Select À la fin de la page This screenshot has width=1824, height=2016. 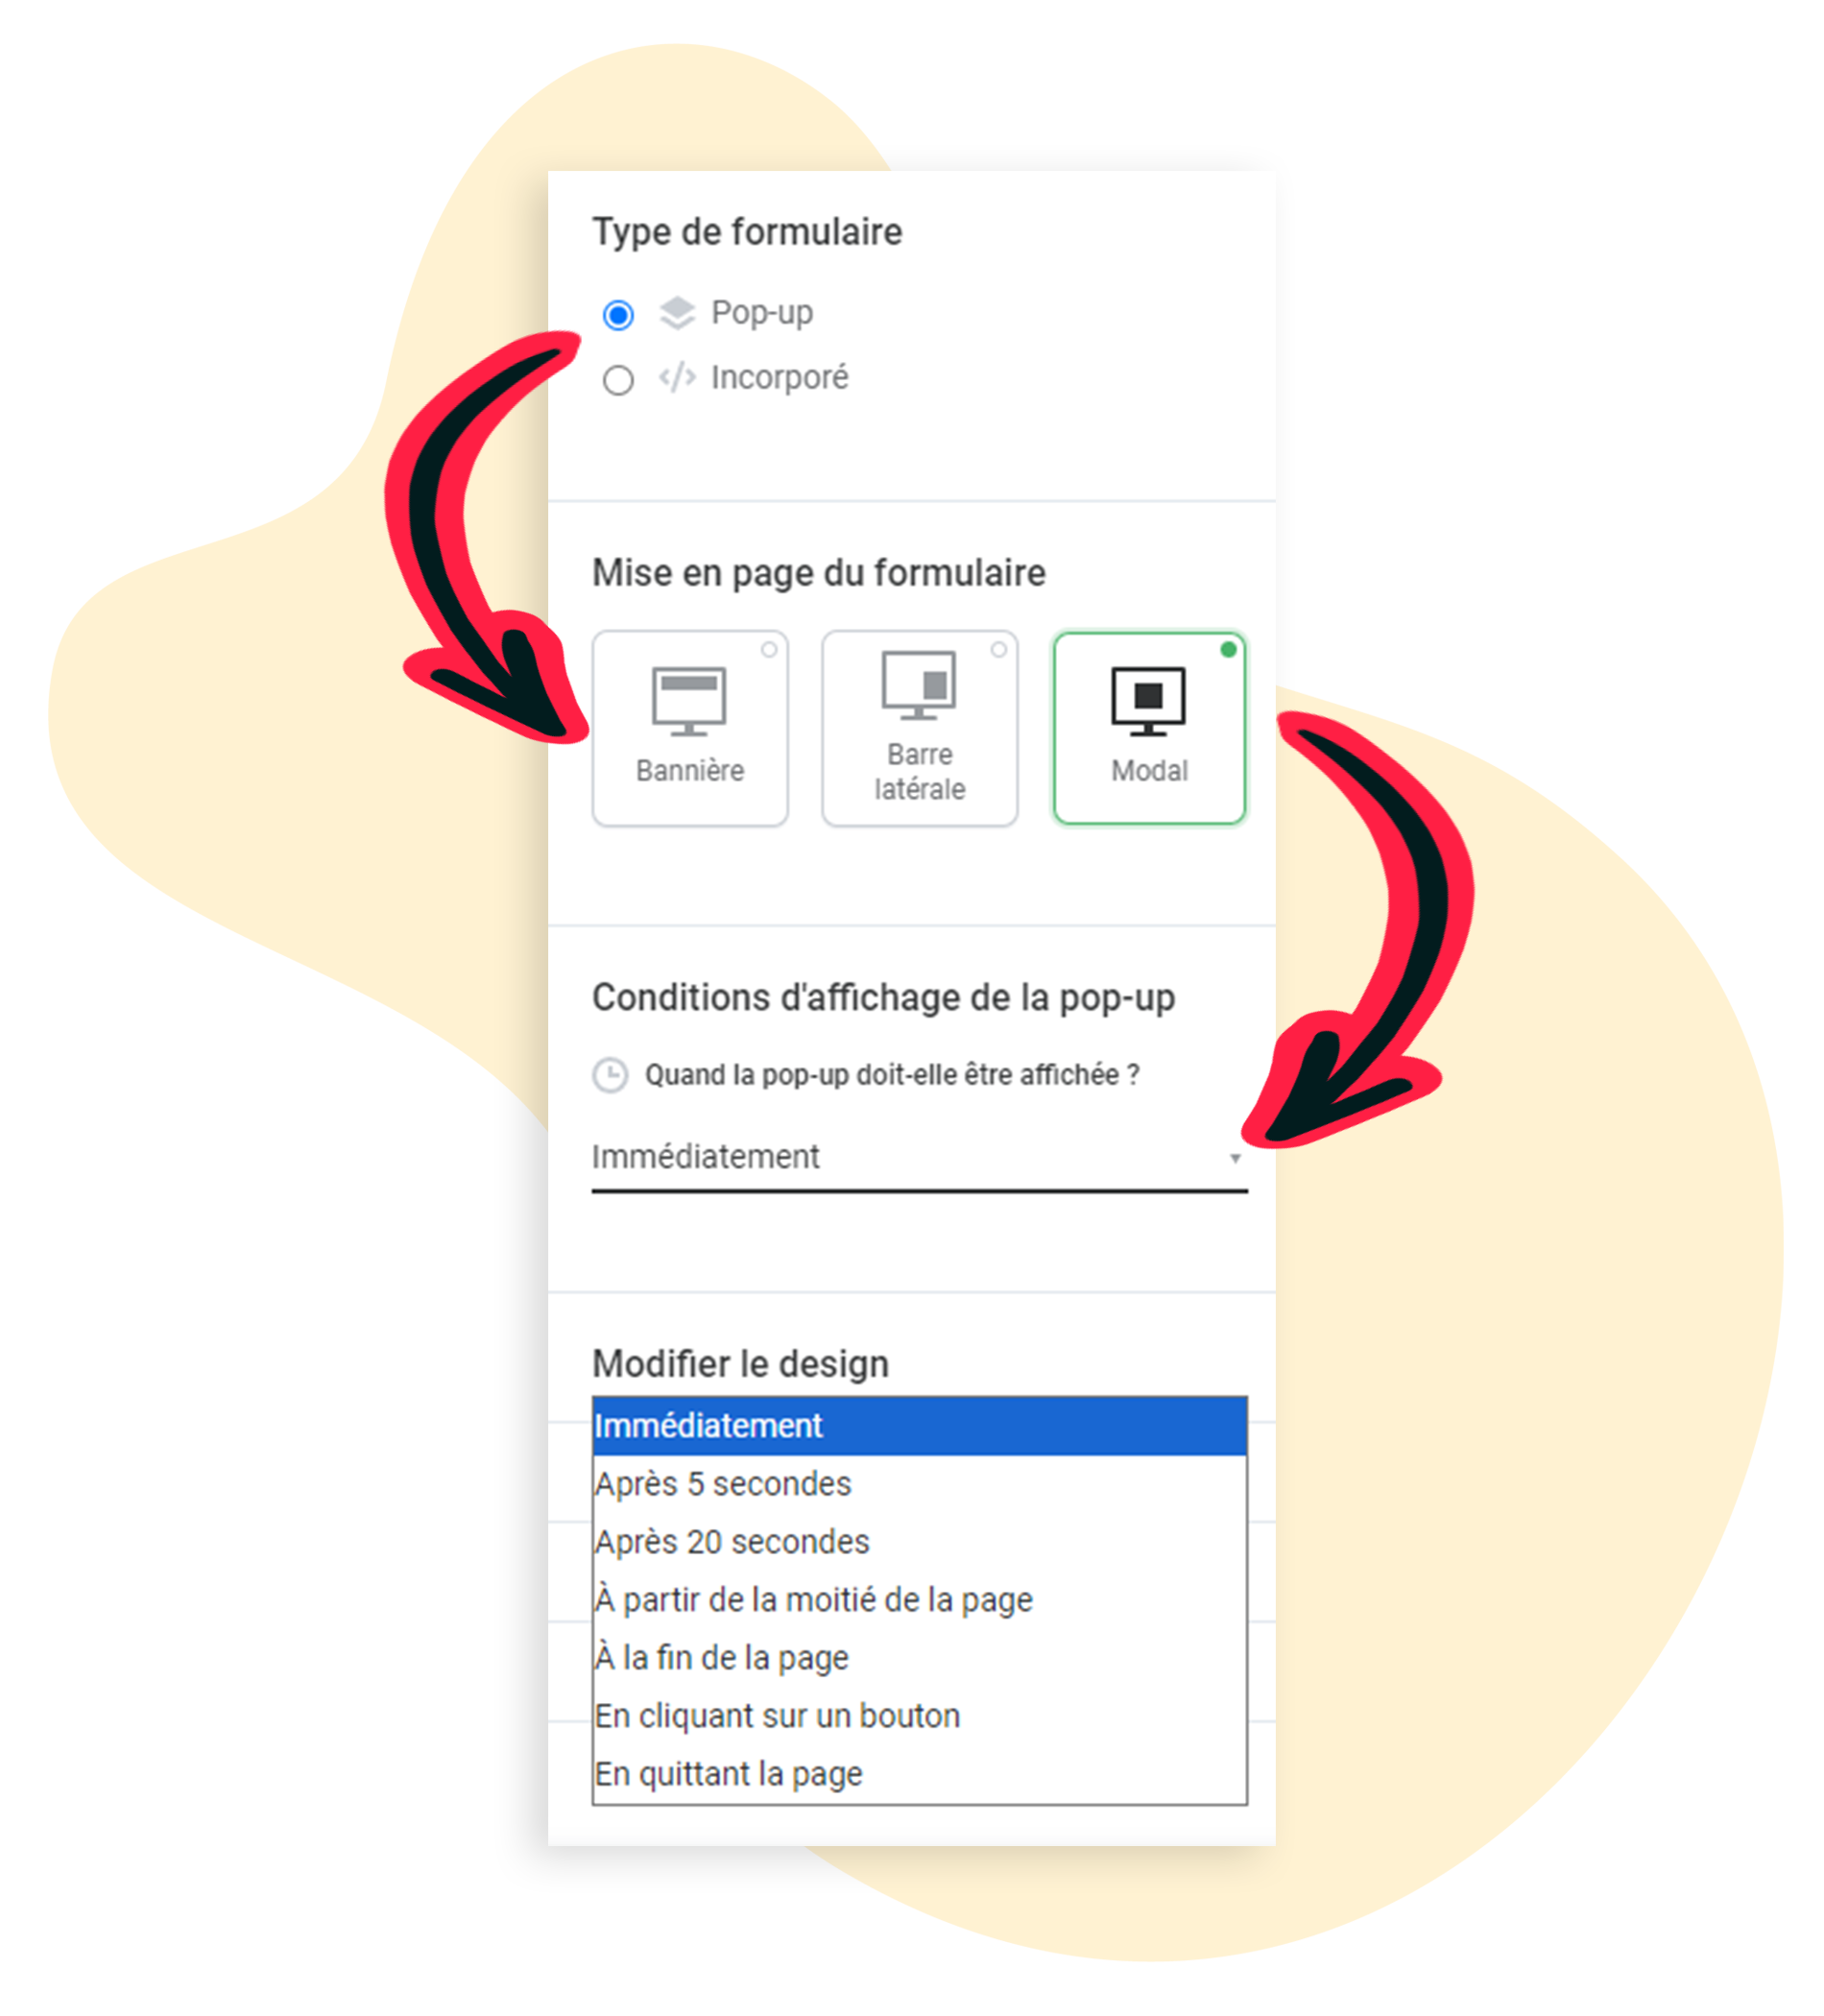click(x=919, y=1657)
